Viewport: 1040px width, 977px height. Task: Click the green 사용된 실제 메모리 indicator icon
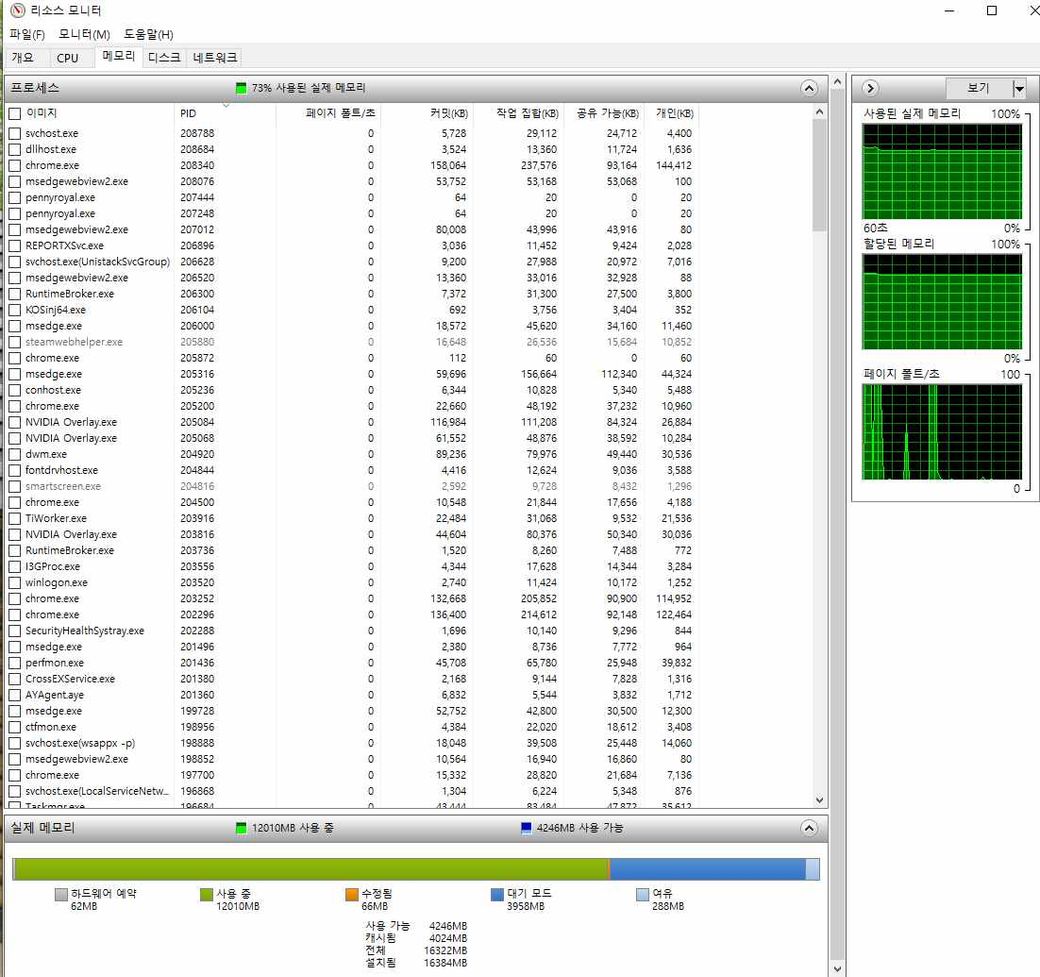click(241, 88)
